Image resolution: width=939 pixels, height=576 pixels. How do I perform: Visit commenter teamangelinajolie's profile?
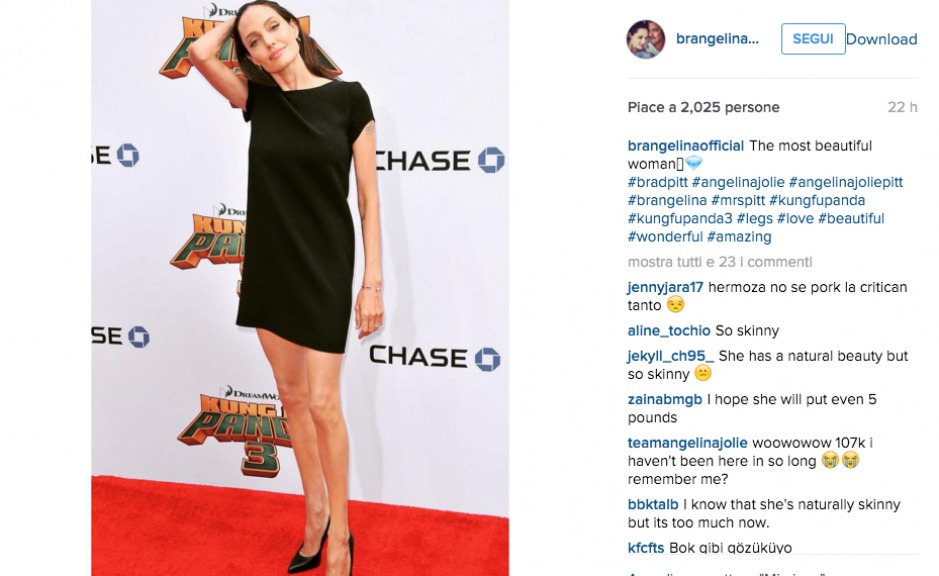point(687,443)
